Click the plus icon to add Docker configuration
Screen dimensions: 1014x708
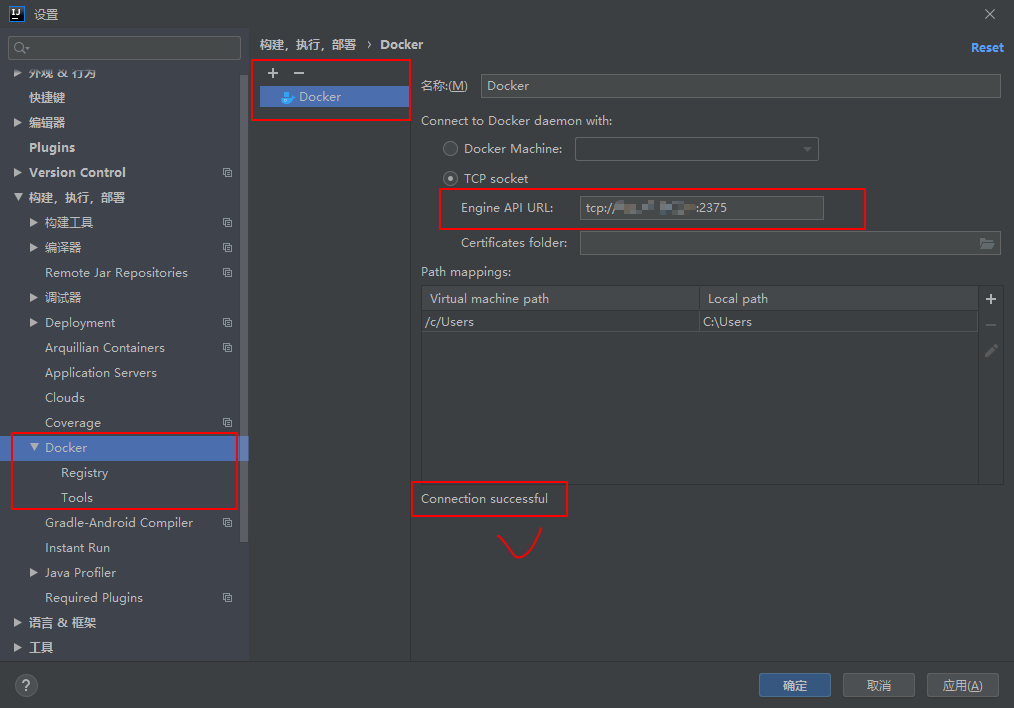click(273, 73)
